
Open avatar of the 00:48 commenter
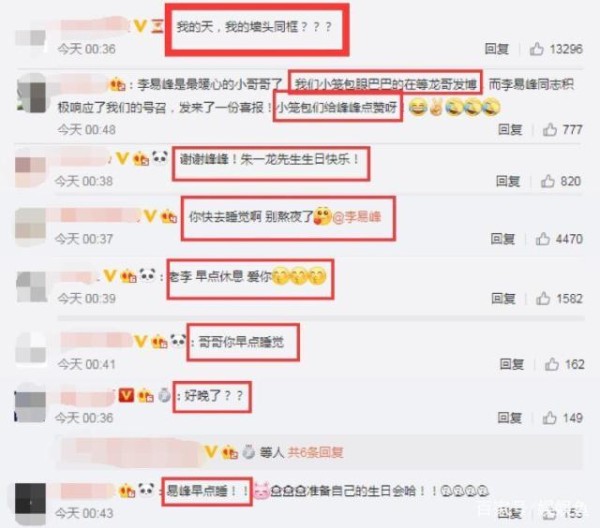[31, 94]
